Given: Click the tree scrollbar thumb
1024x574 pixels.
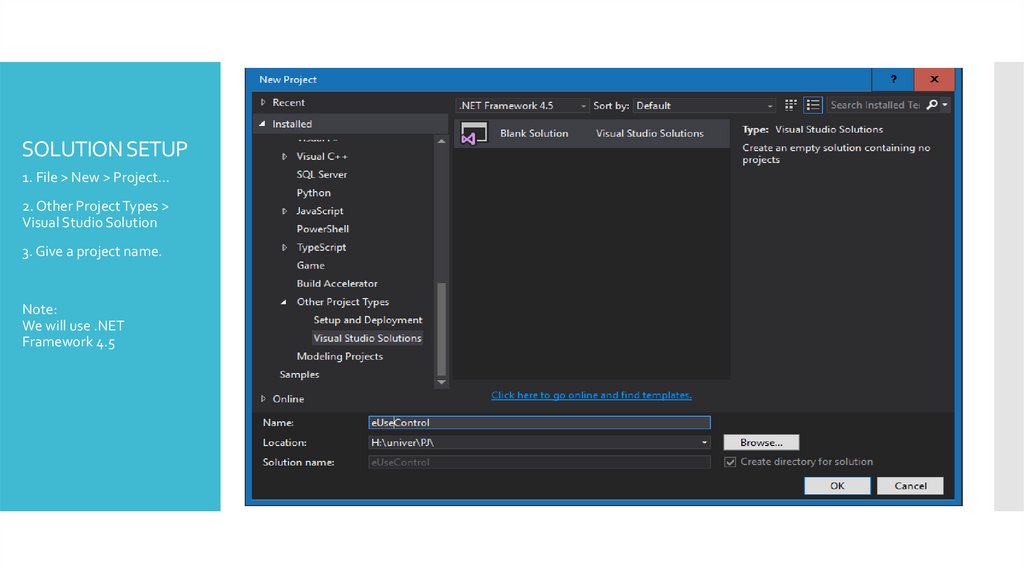Looking at the screenshot, I should pyautogui.click(x=441, y=329).
